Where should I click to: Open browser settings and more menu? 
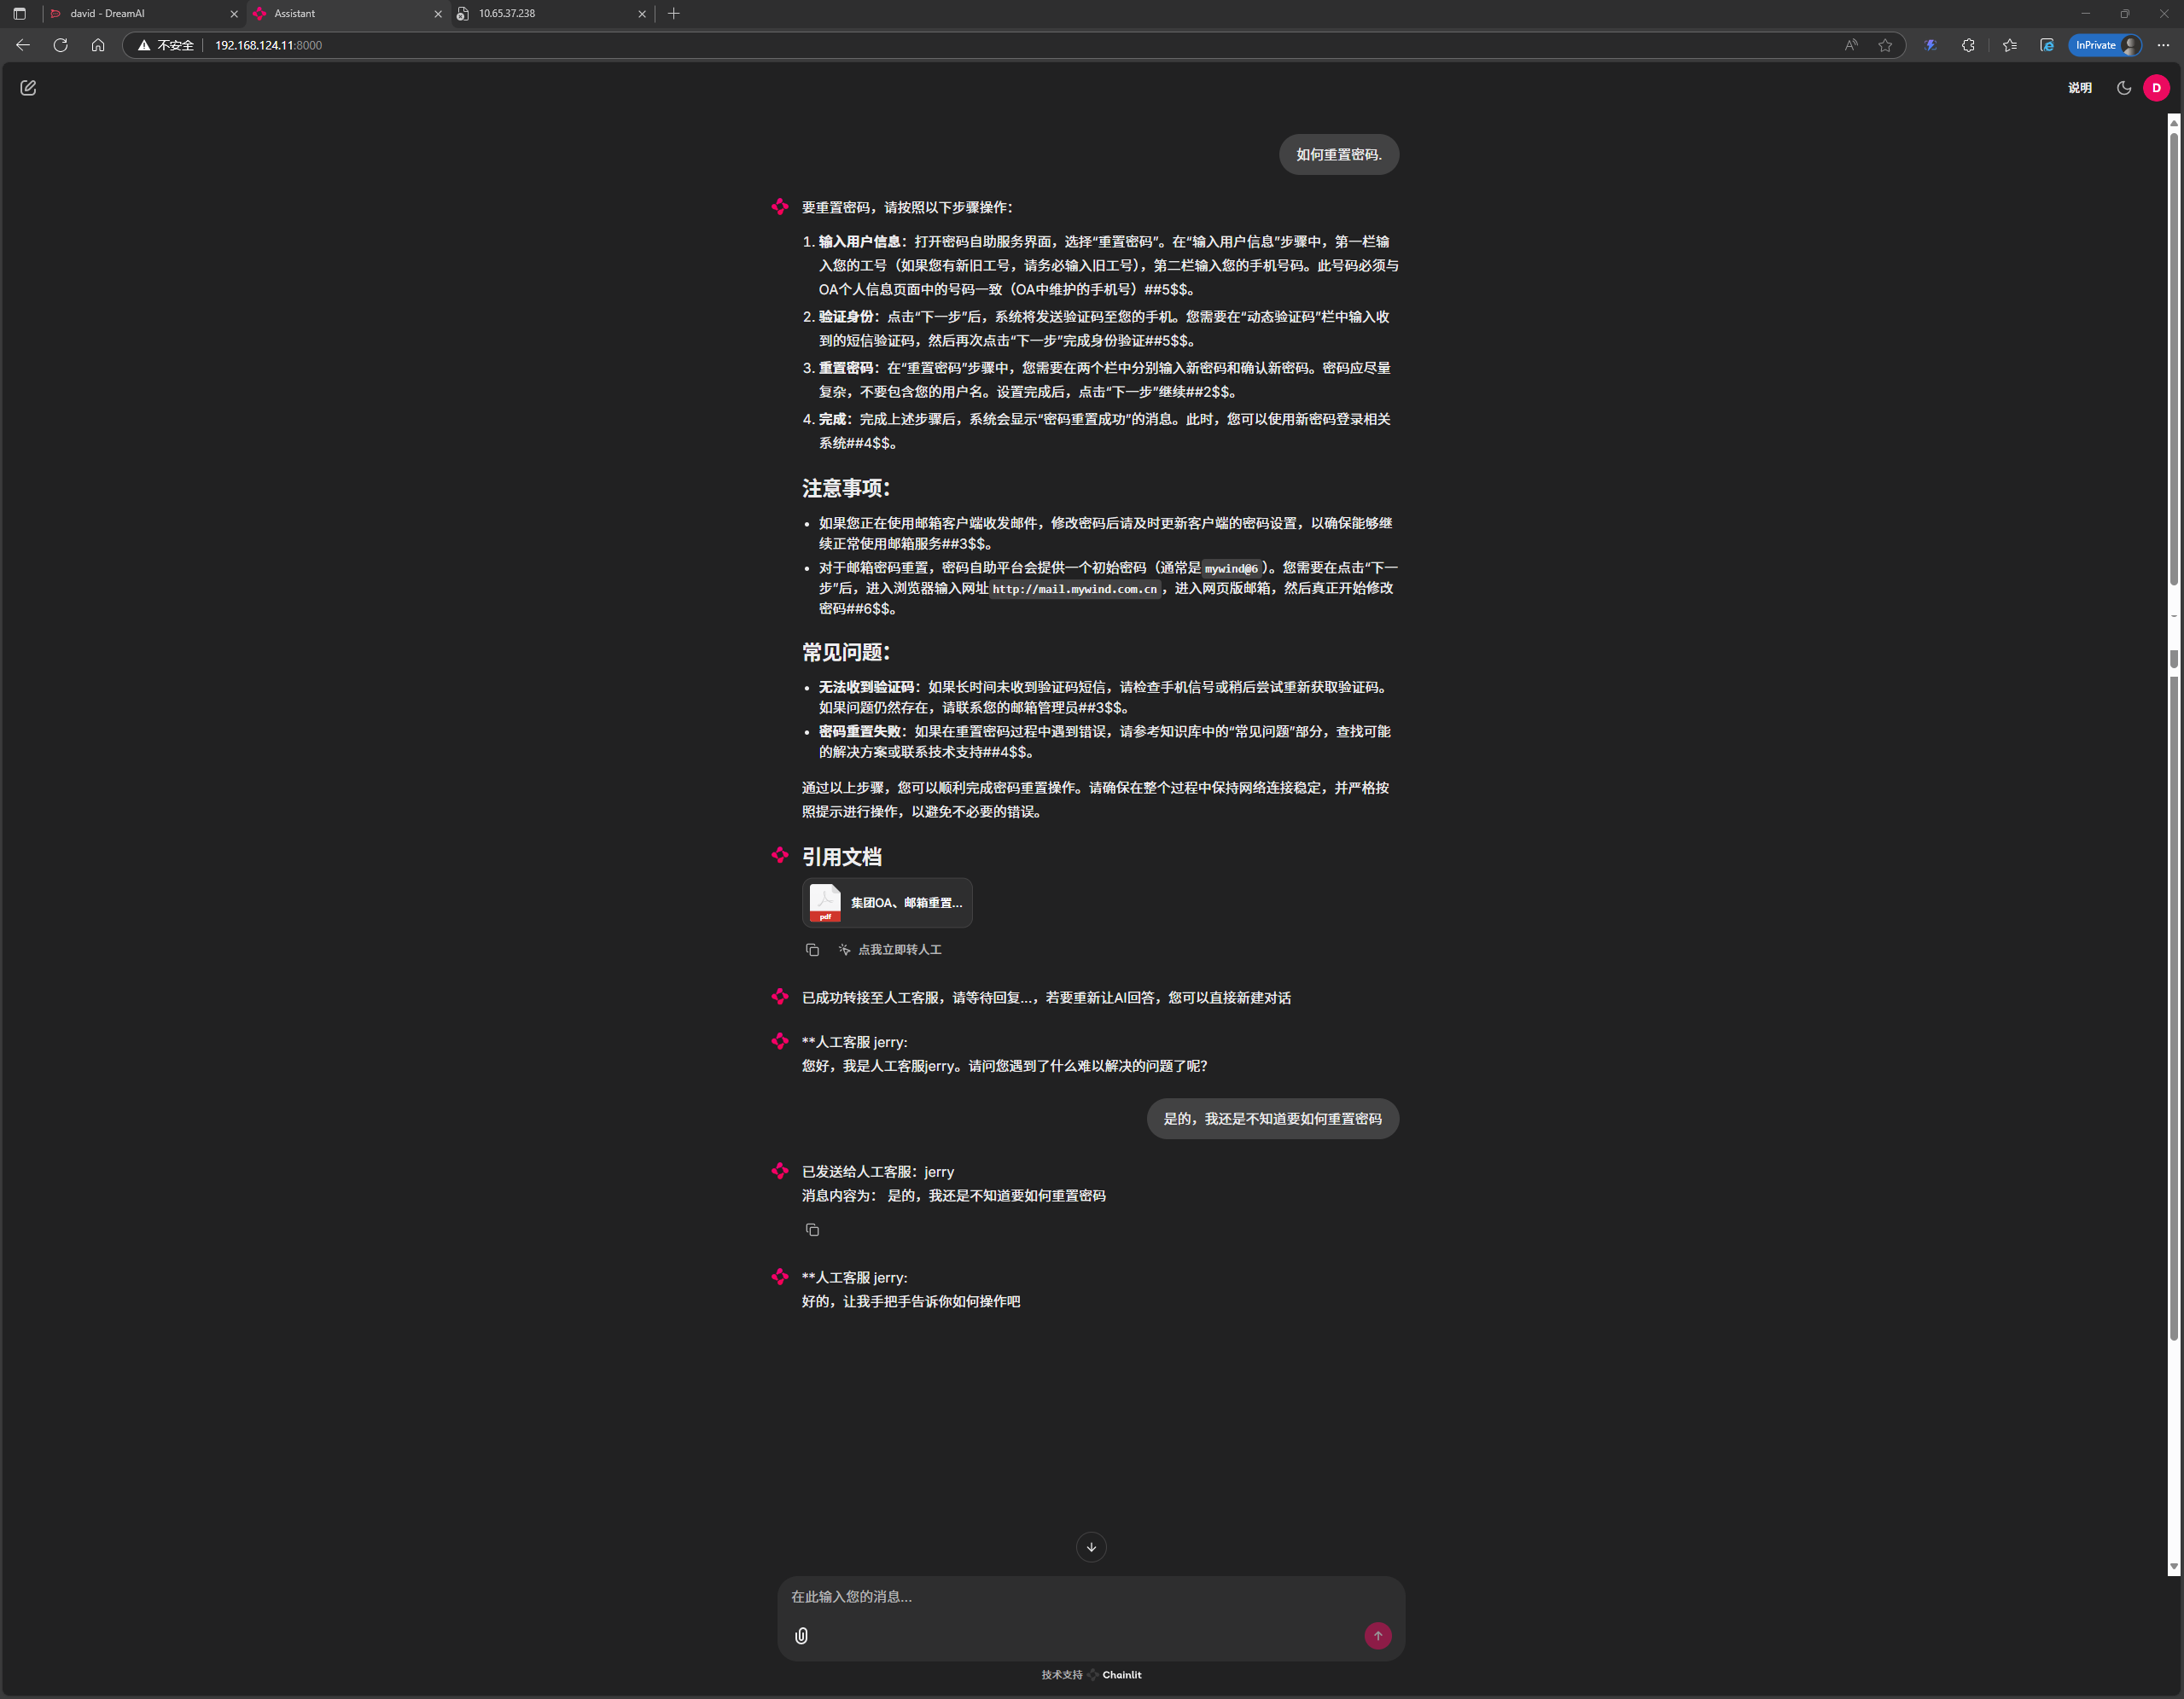pyautogui.click(x=2163, y=45)
